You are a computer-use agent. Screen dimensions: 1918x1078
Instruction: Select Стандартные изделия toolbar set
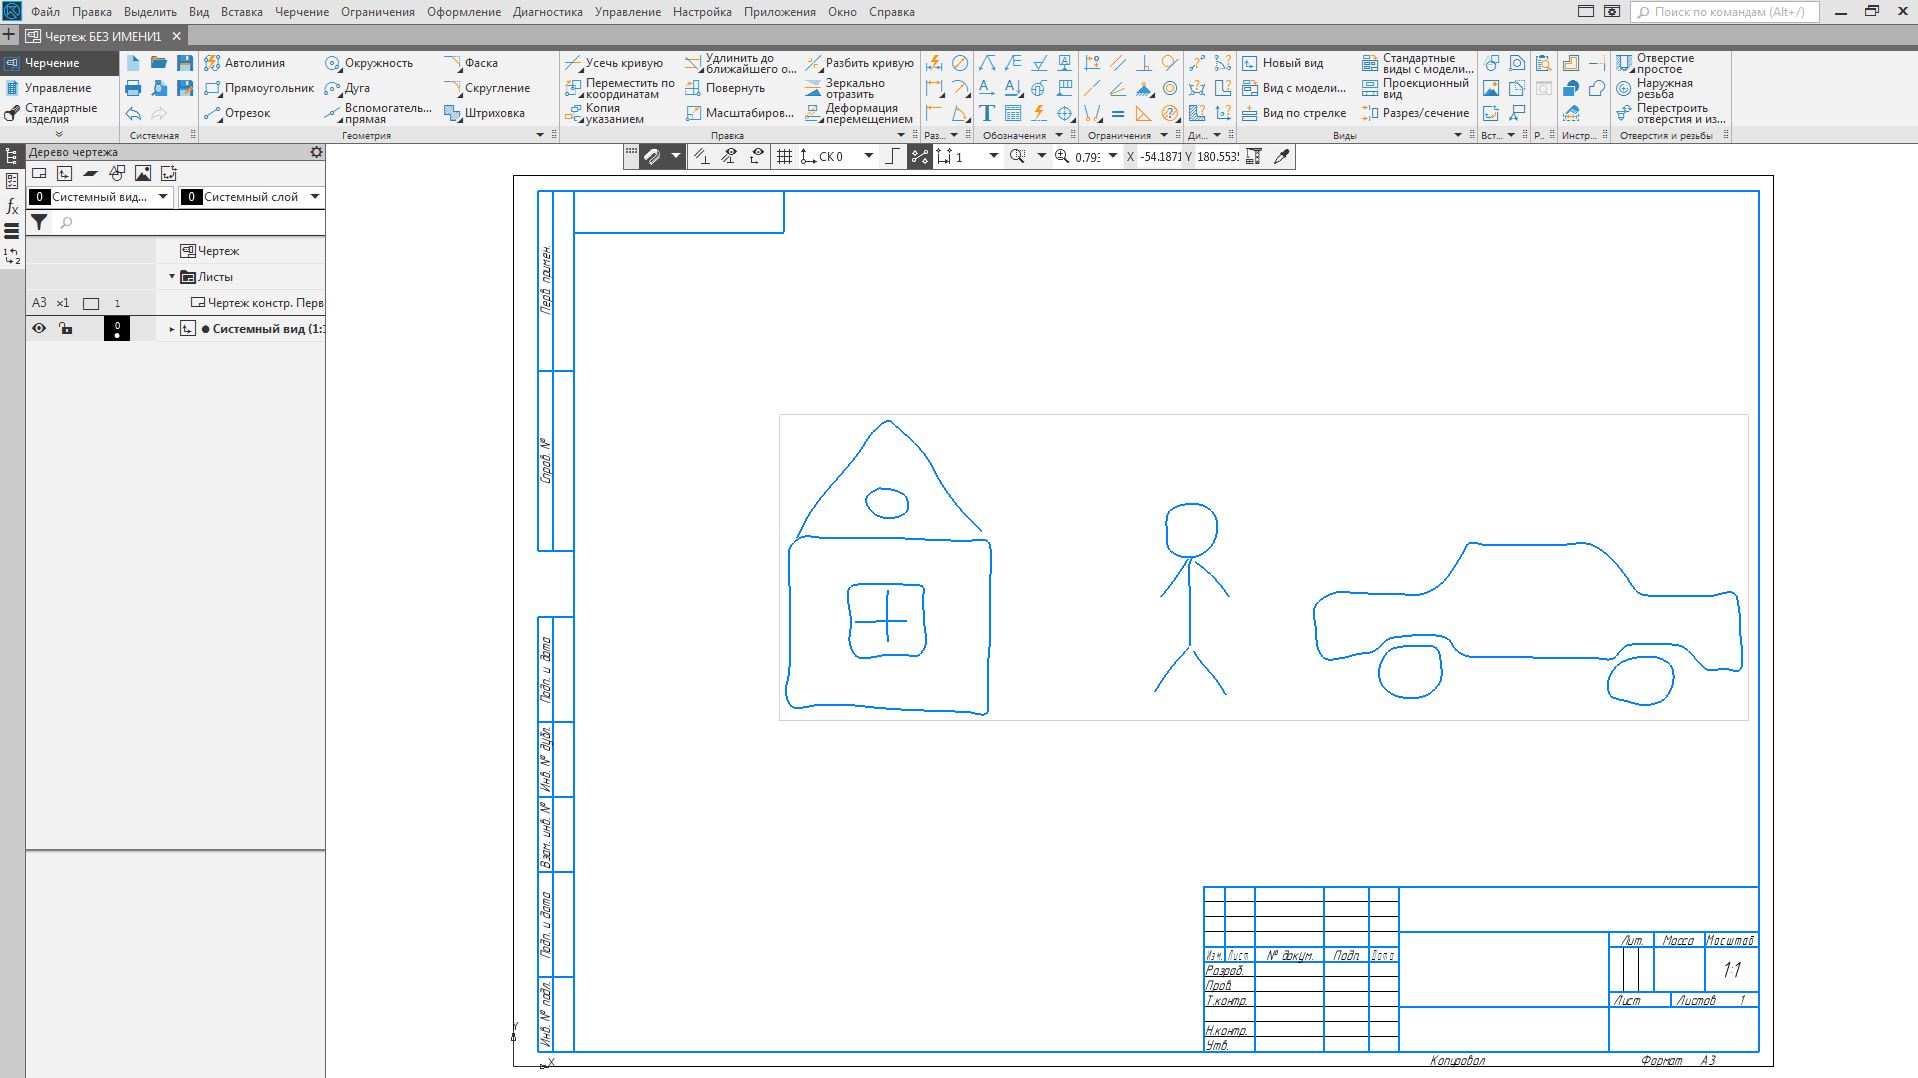57,113
